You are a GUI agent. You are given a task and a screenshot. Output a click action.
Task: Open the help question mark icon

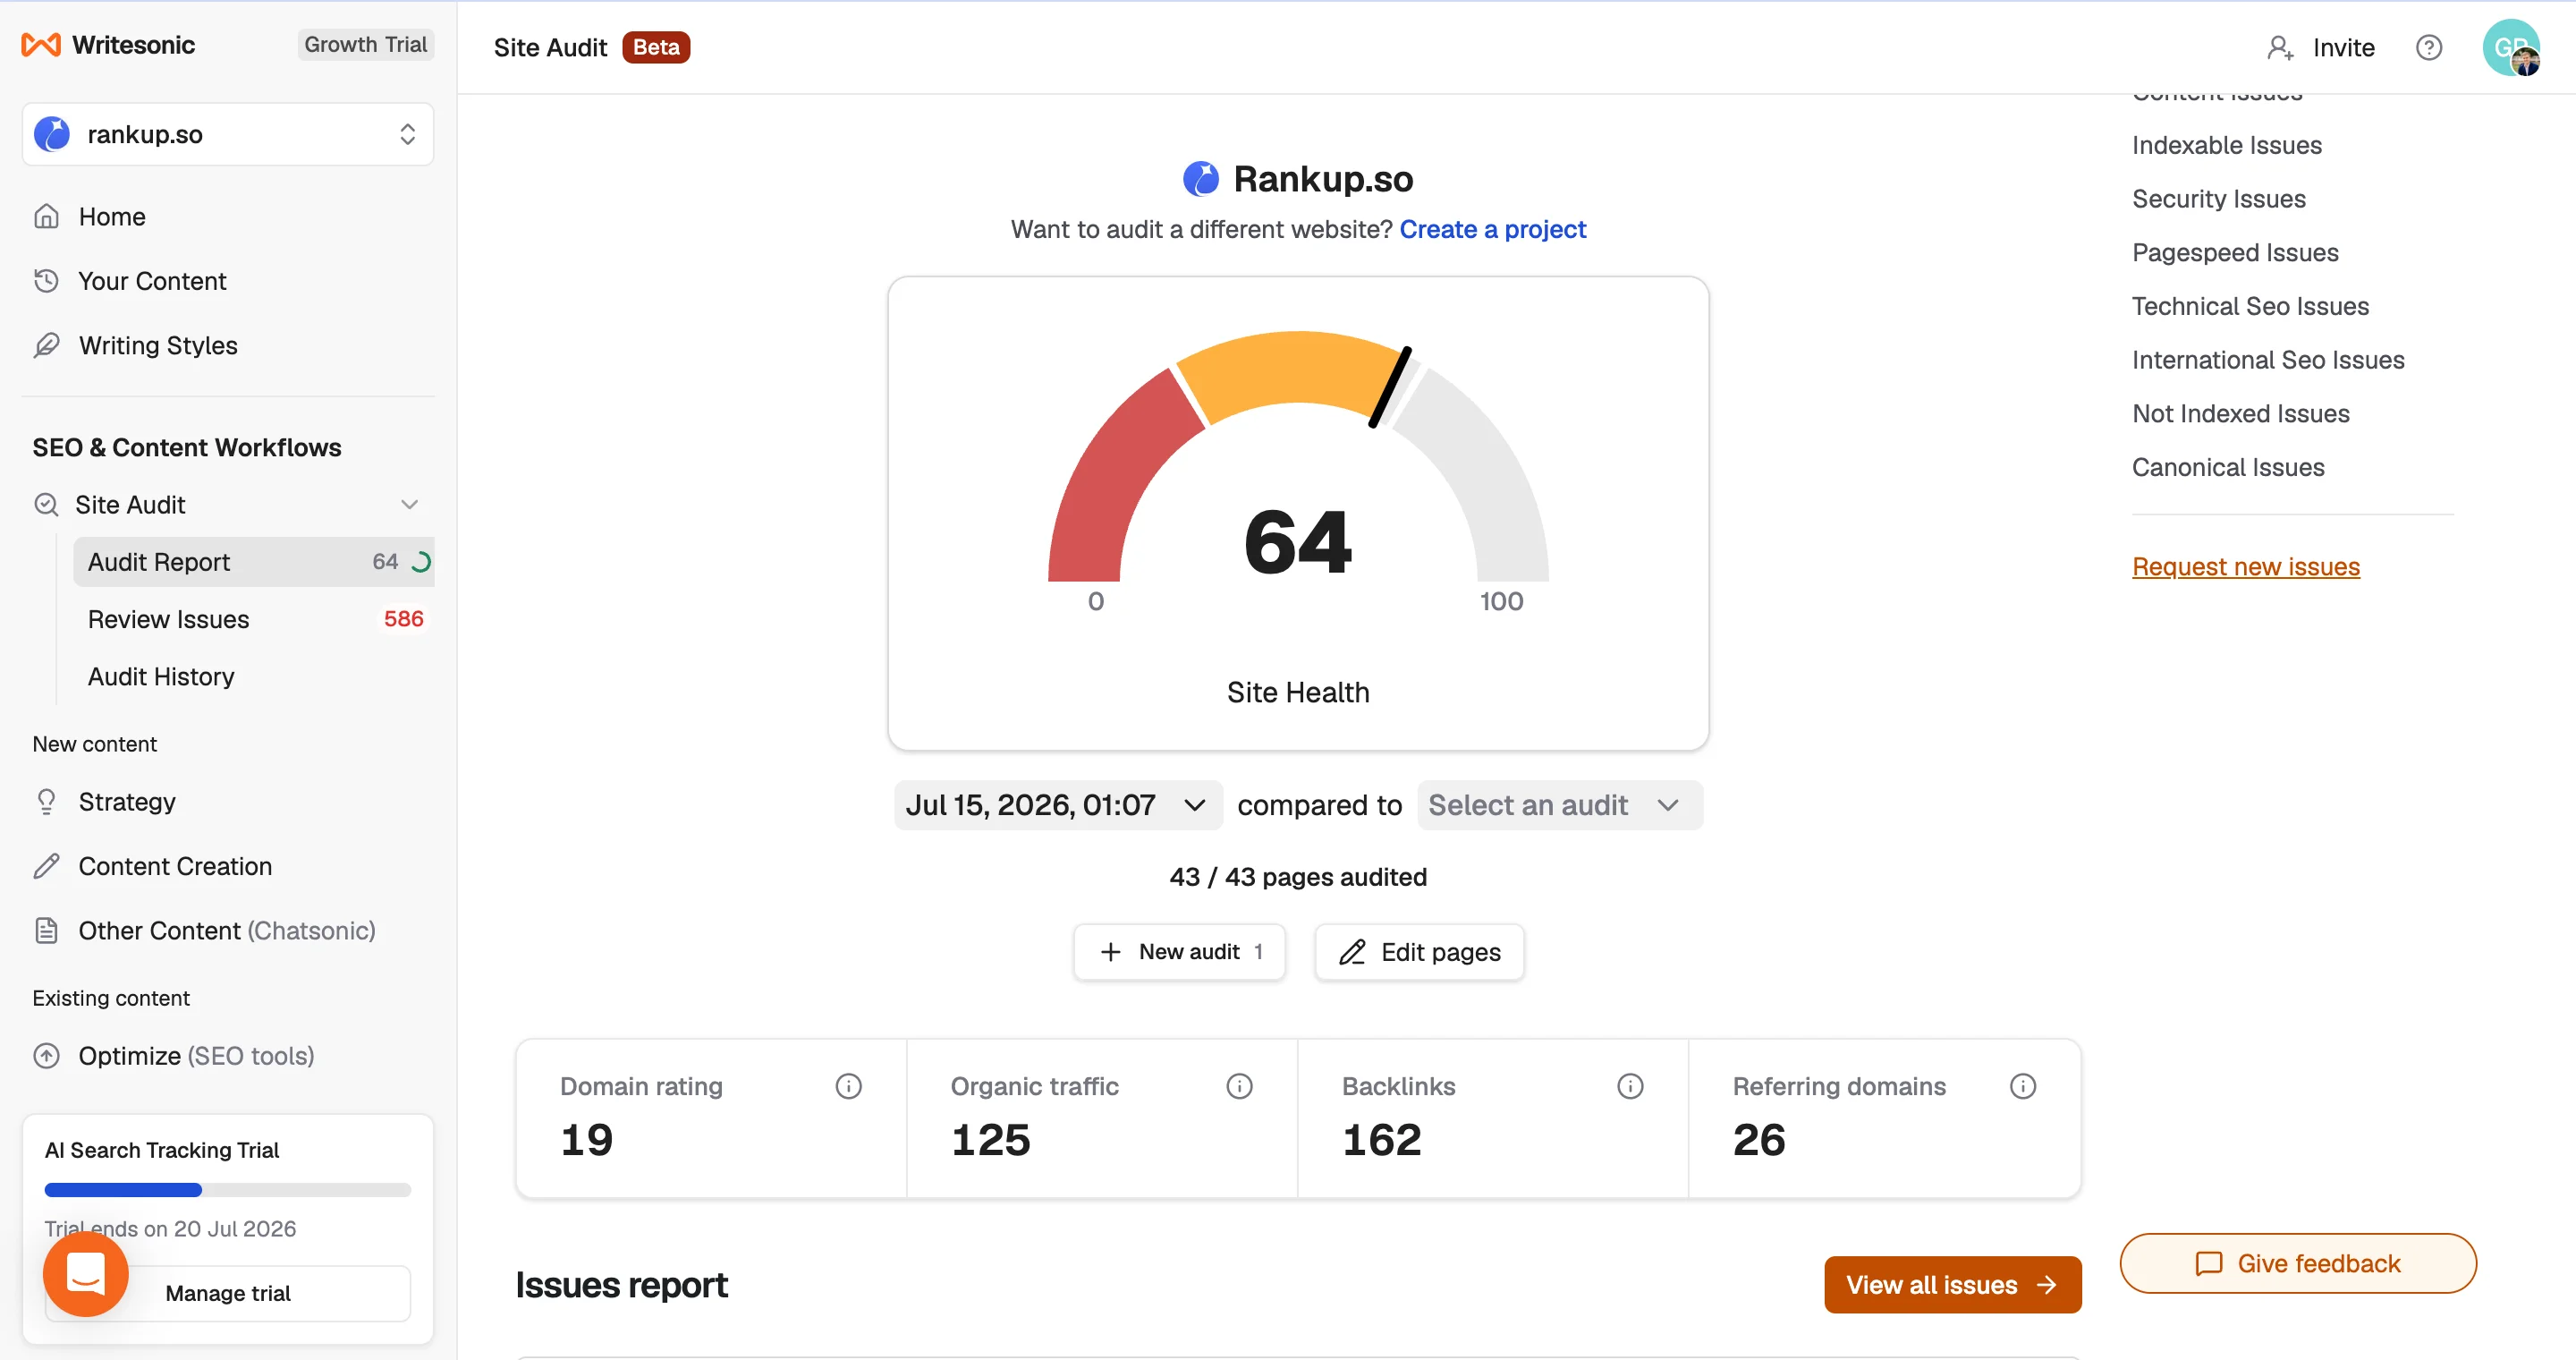(x=2429, y=47)
